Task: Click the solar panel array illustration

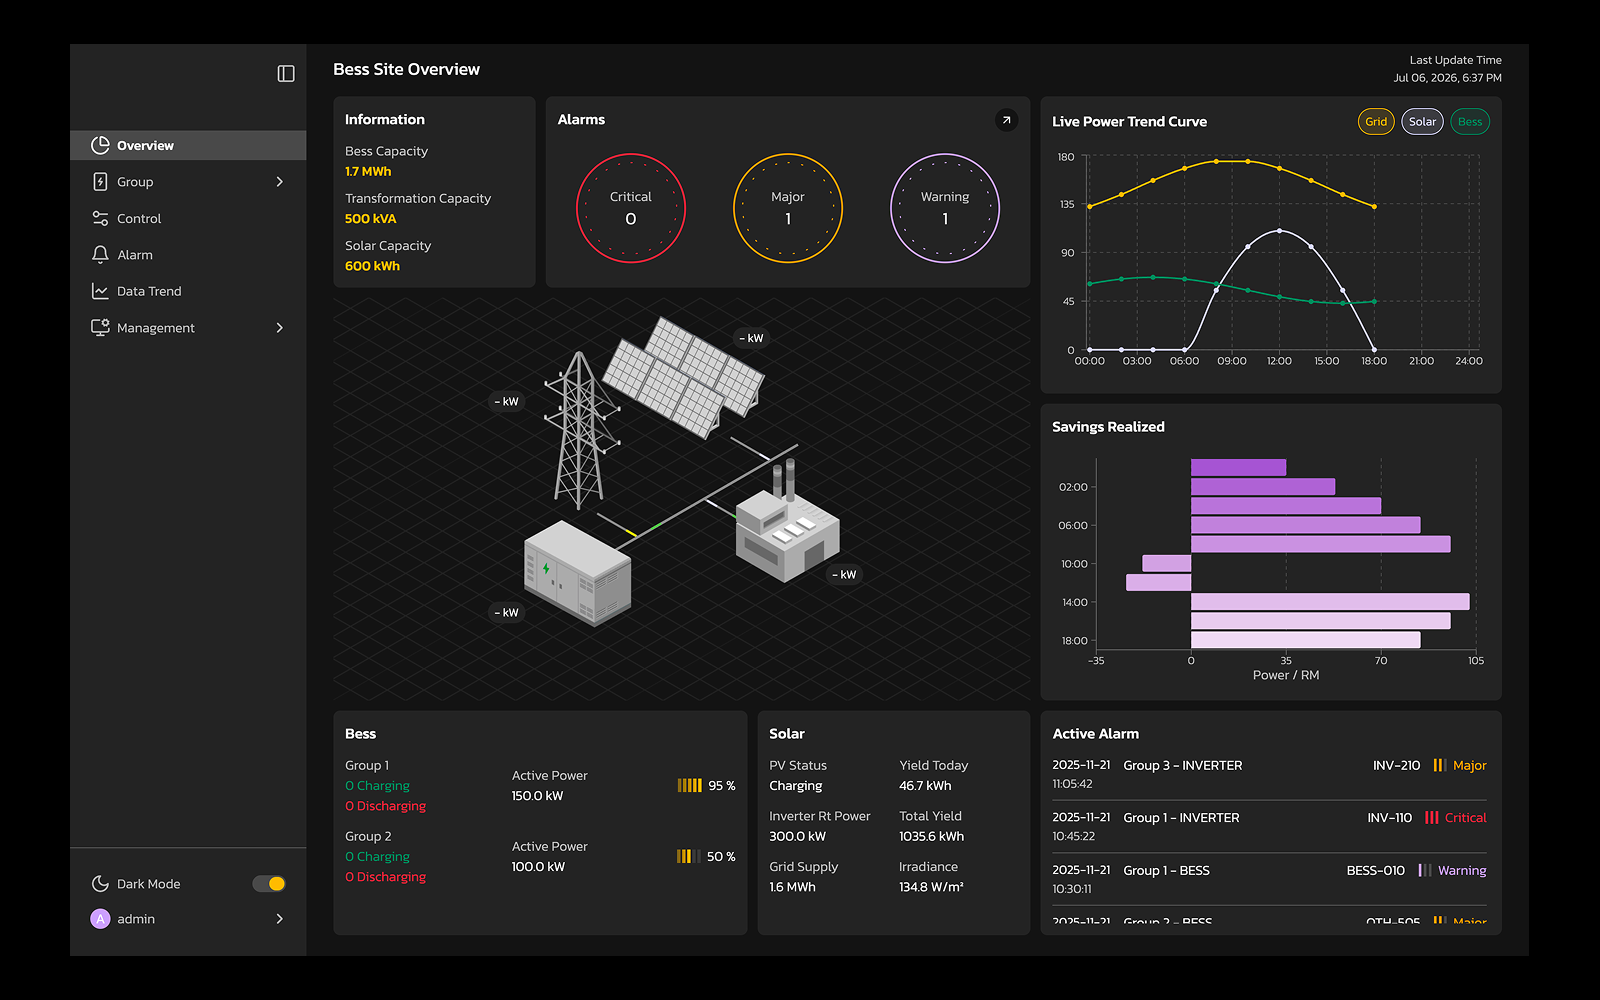Action: [684, 378]
